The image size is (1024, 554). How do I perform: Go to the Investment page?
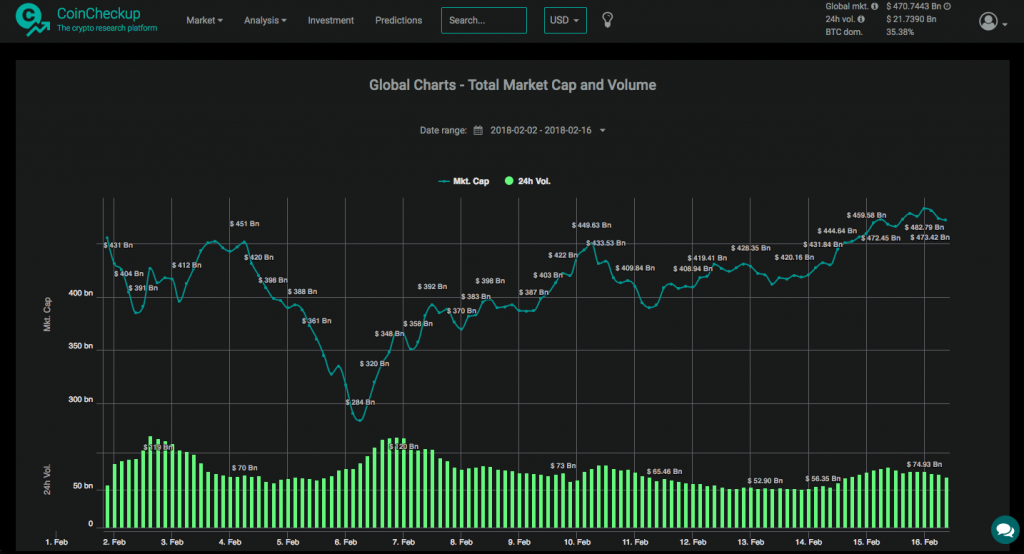click(x=330, y=20)
